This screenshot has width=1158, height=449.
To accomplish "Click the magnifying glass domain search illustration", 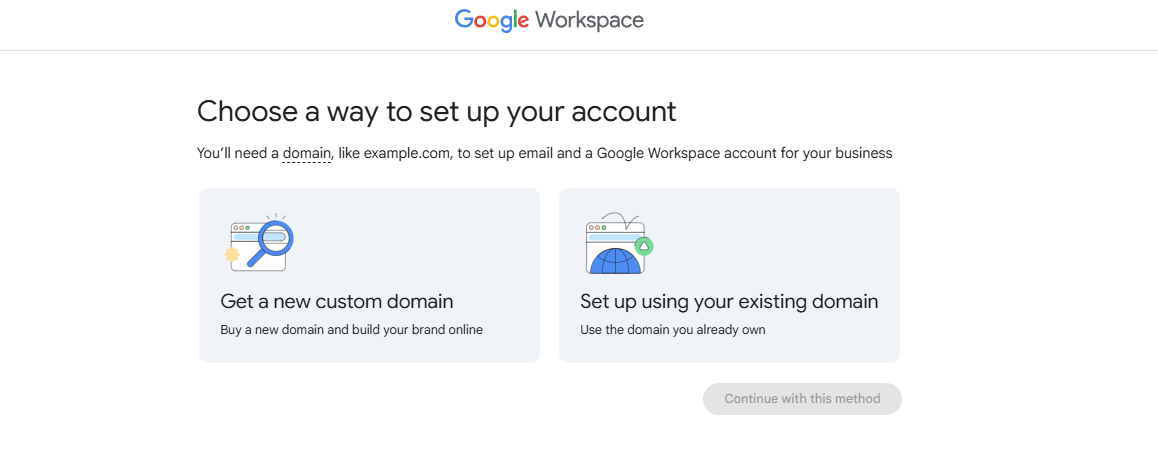I will (259, 243).
